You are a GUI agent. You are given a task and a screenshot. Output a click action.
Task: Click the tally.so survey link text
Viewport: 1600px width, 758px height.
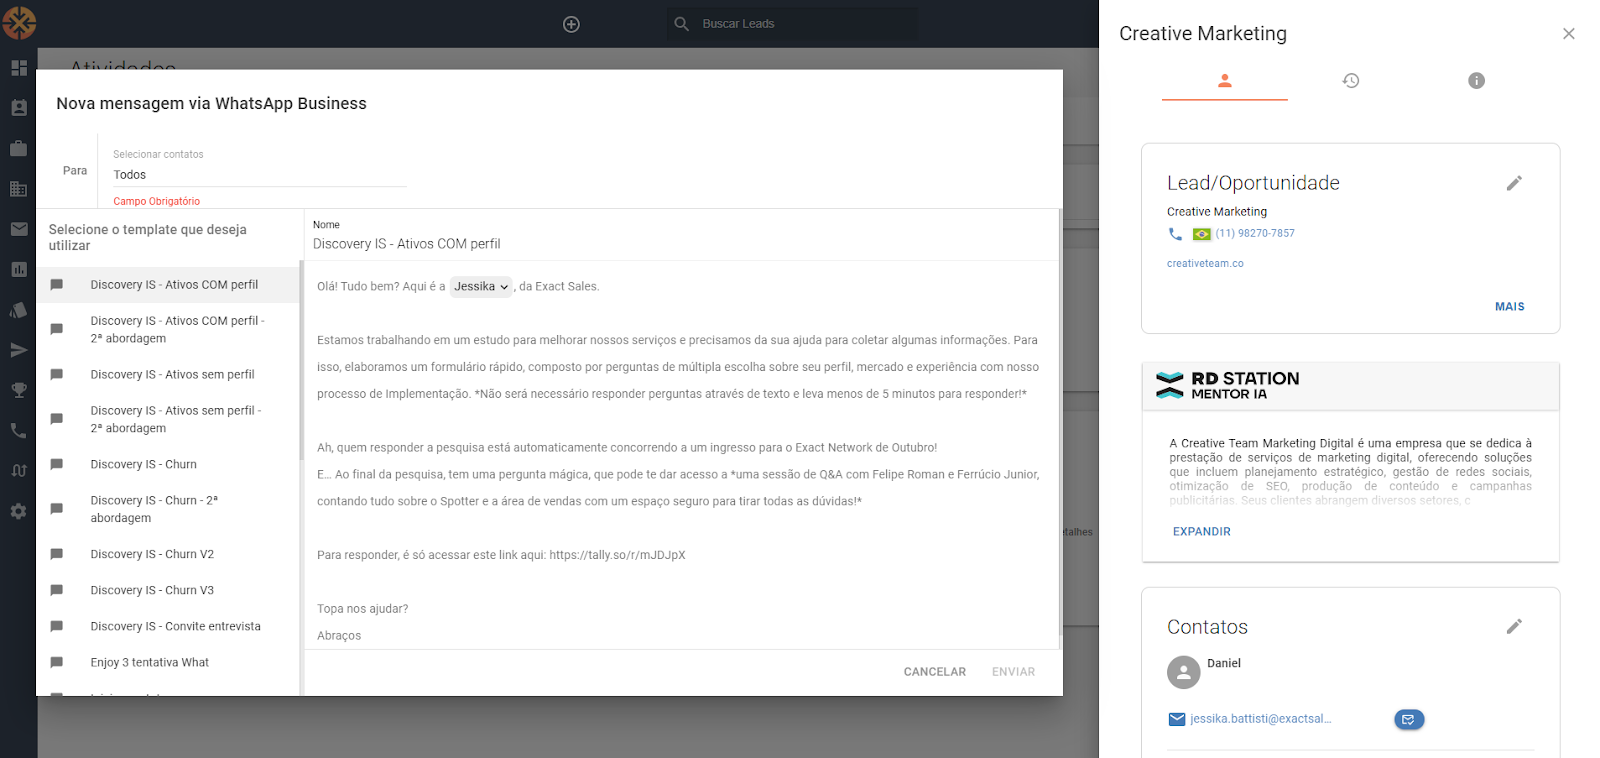click(x=617, y=555)
